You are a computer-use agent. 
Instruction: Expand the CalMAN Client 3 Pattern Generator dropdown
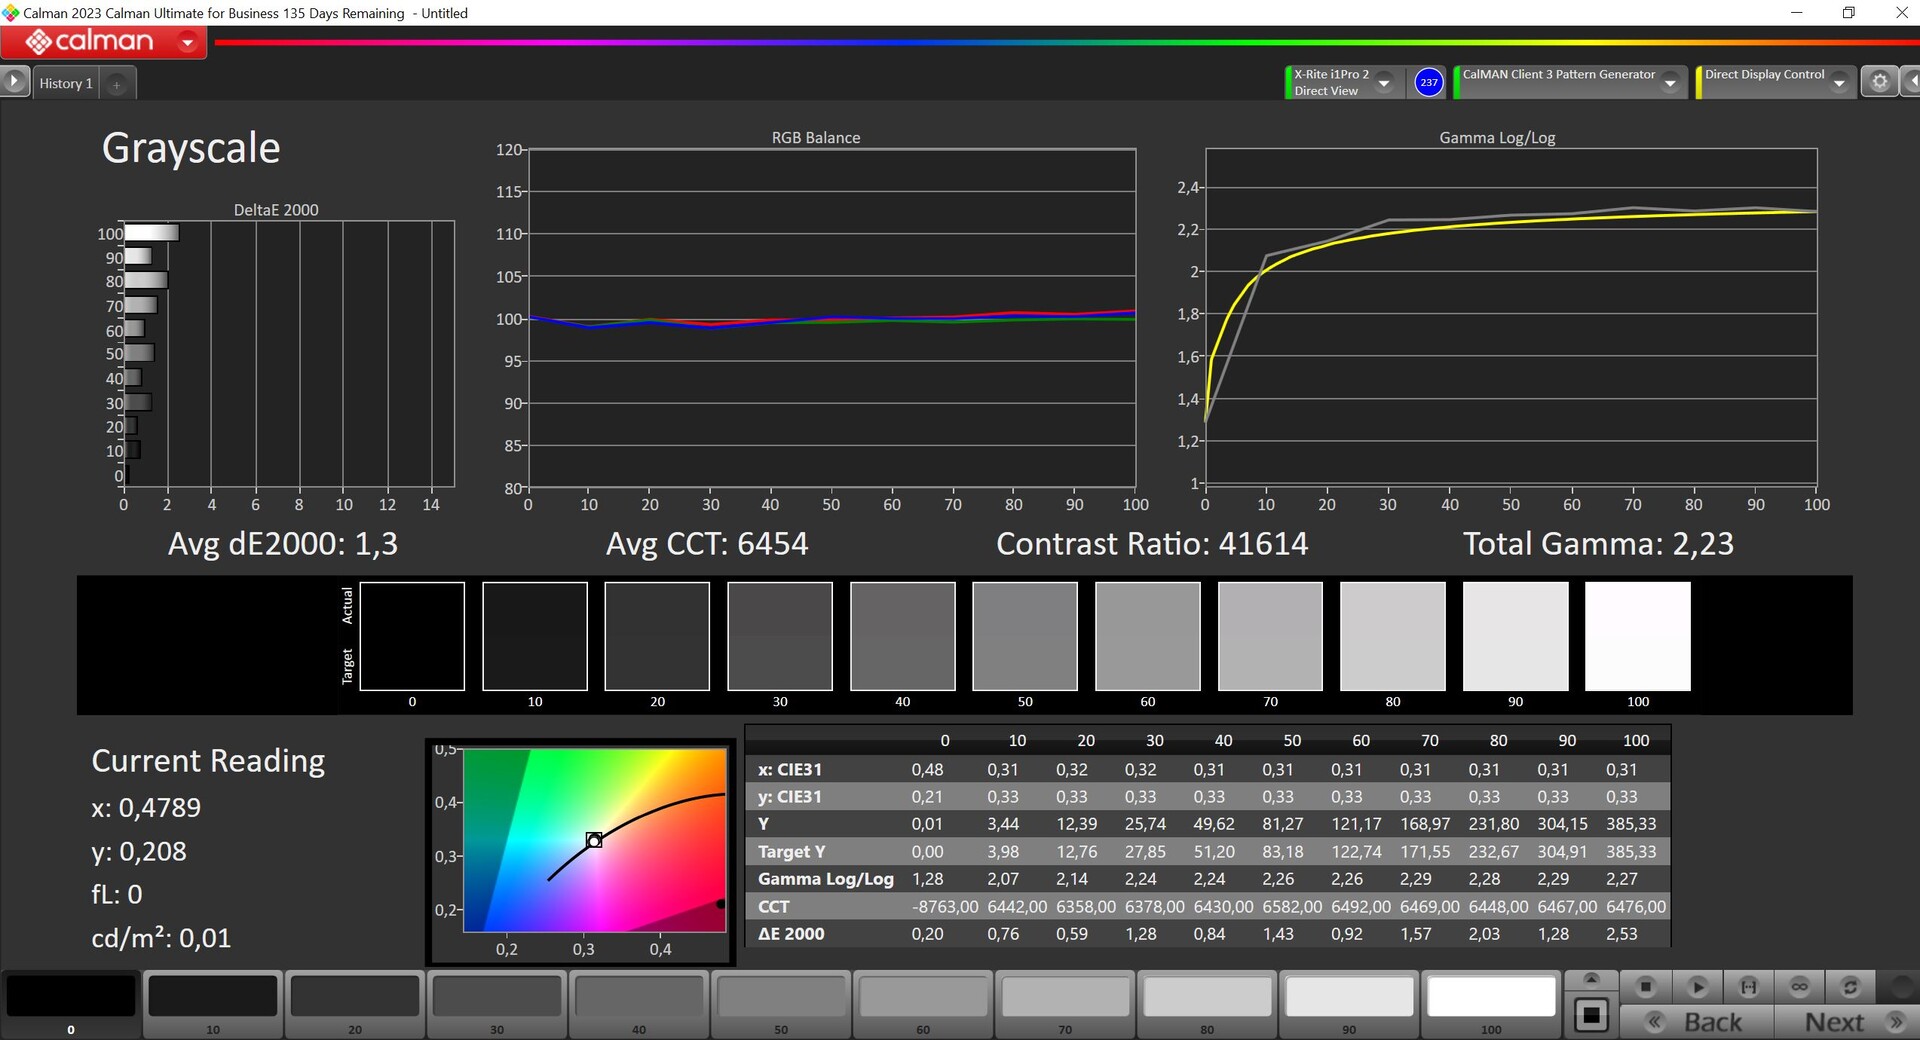[x=1670, y=83]
